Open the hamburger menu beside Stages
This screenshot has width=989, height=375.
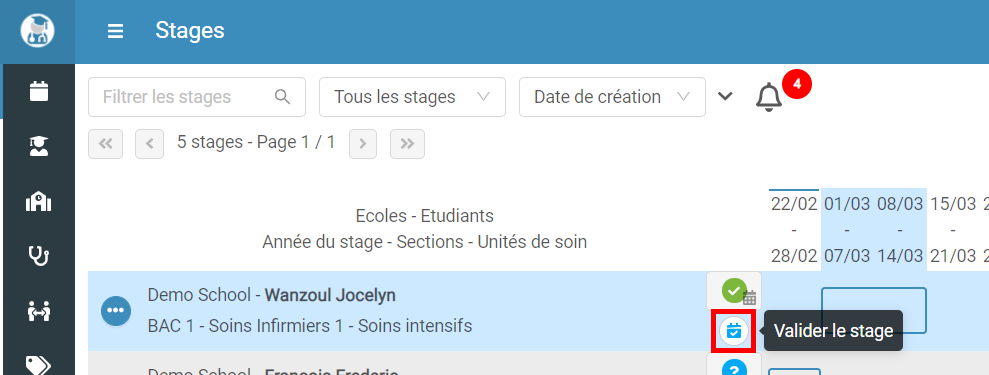pyautogui.click(x=115, y=31)
